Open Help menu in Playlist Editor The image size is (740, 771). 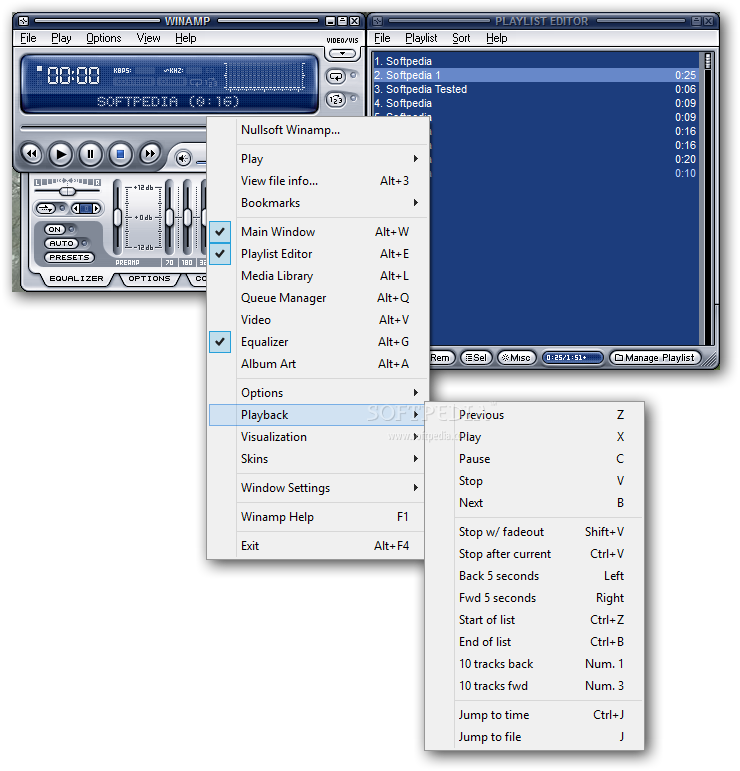click(497, 38)
